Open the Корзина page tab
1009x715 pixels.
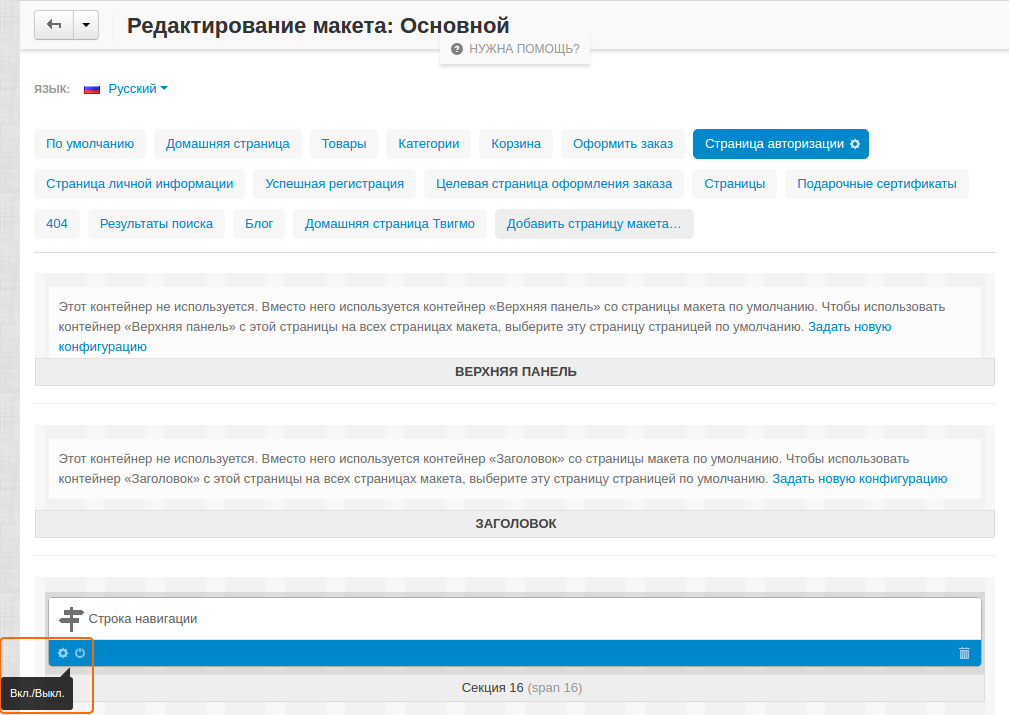pyautogui.click(x=516, y=143)
